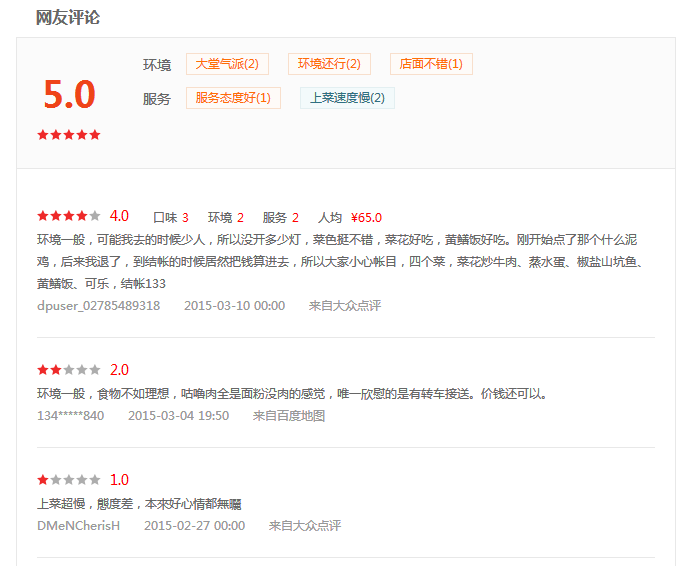Click the overall 5.0 score
This screenshot has height=566, width=688.
pyautogui.click(x=69, y=94)
